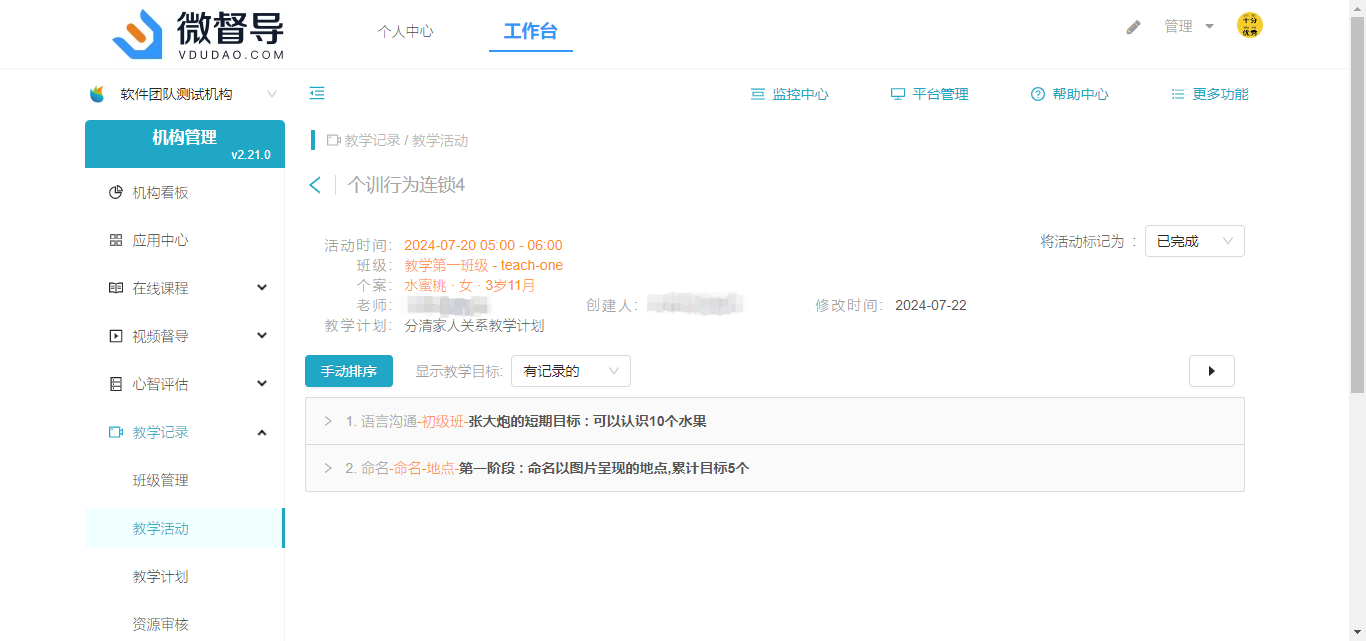Open 更多功能 more functions menu

(1210, 94)
